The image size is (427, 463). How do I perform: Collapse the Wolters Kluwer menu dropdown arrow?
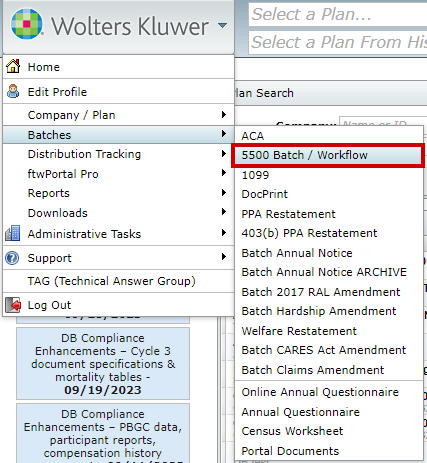222,25
